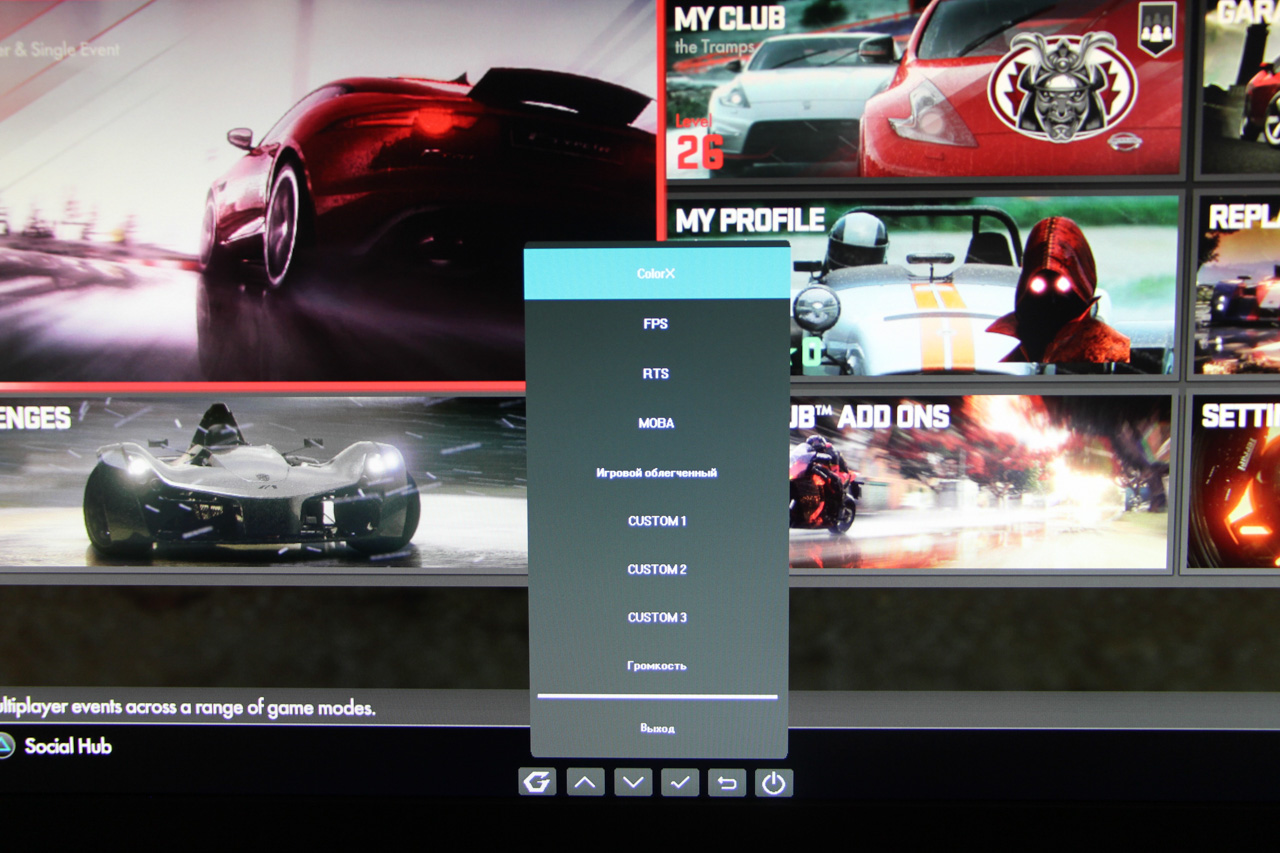
Task: Open the Replays tile
Action: click(x=1238, y=285)
